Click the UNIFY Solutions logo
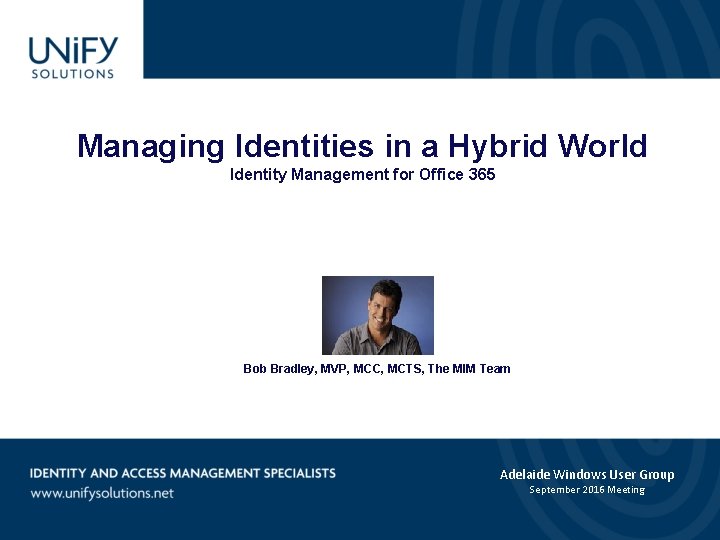 click(73, 57)
